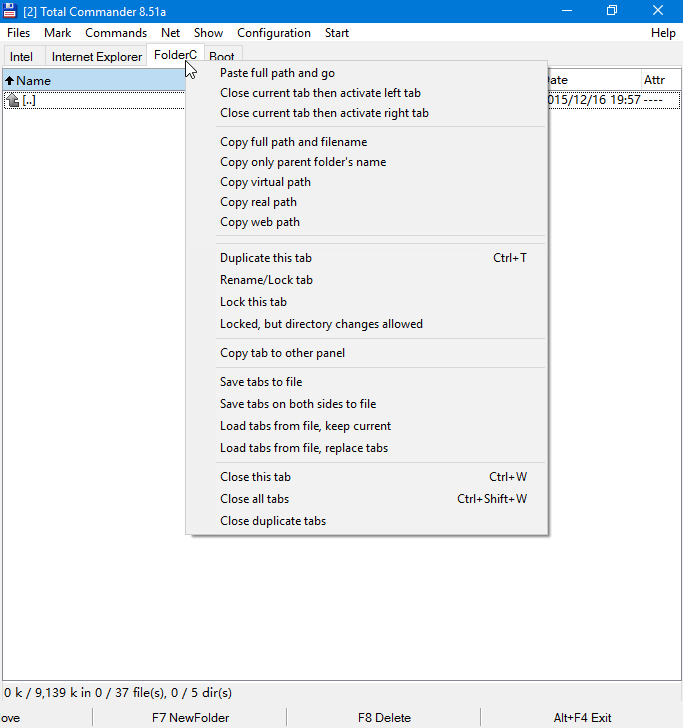The height and width of the screenshot is (728, 683).
Task: Choose Save tabs to file
Action: point(367,382)
